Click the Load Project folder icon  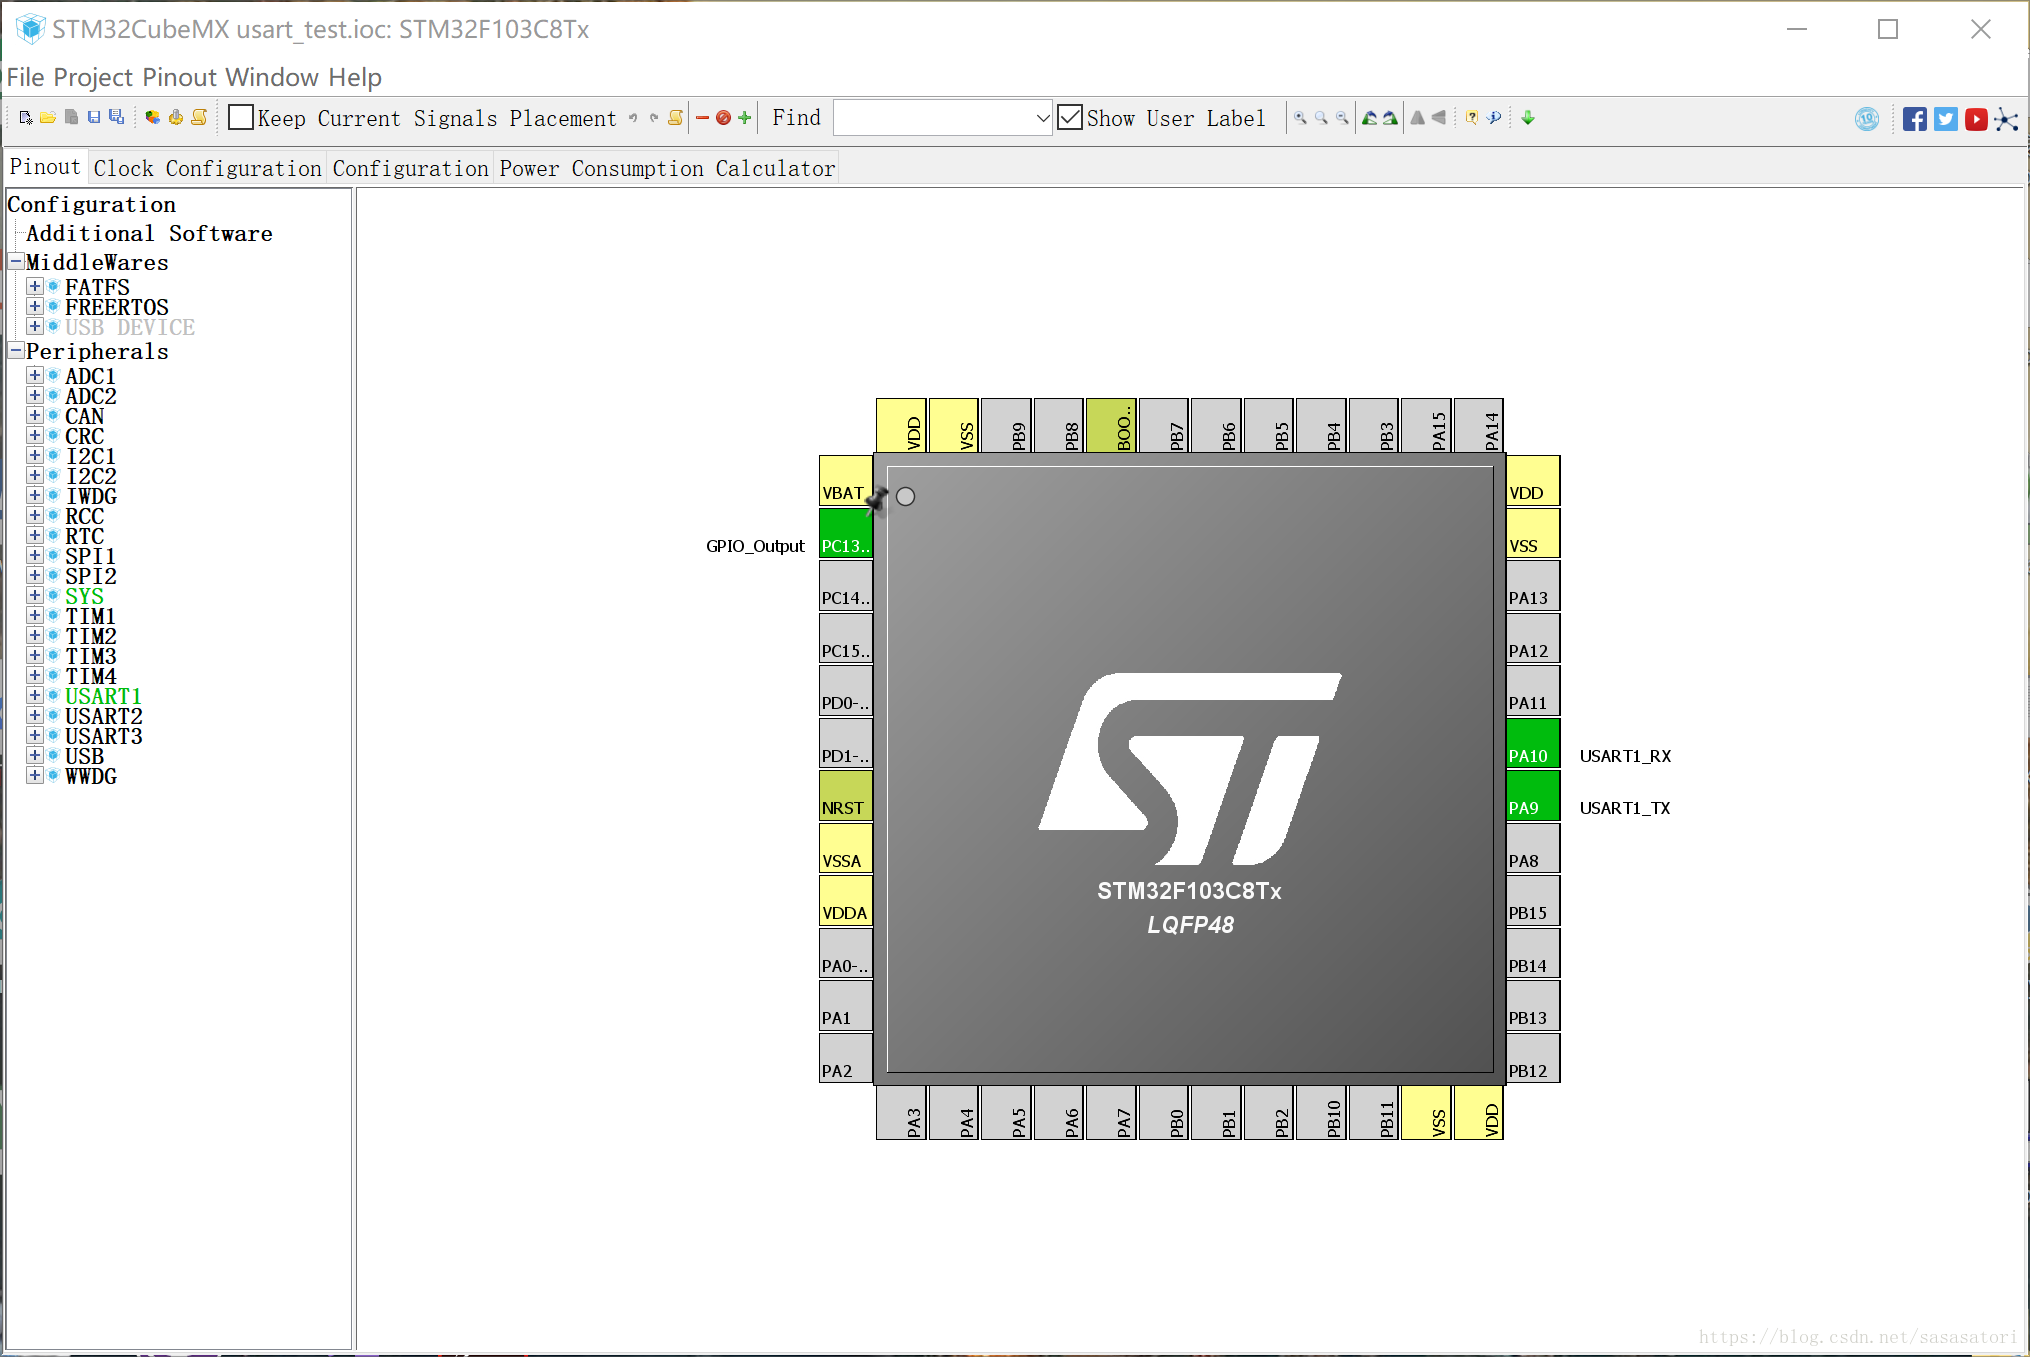pyautogui.click(x=47, y=118)
